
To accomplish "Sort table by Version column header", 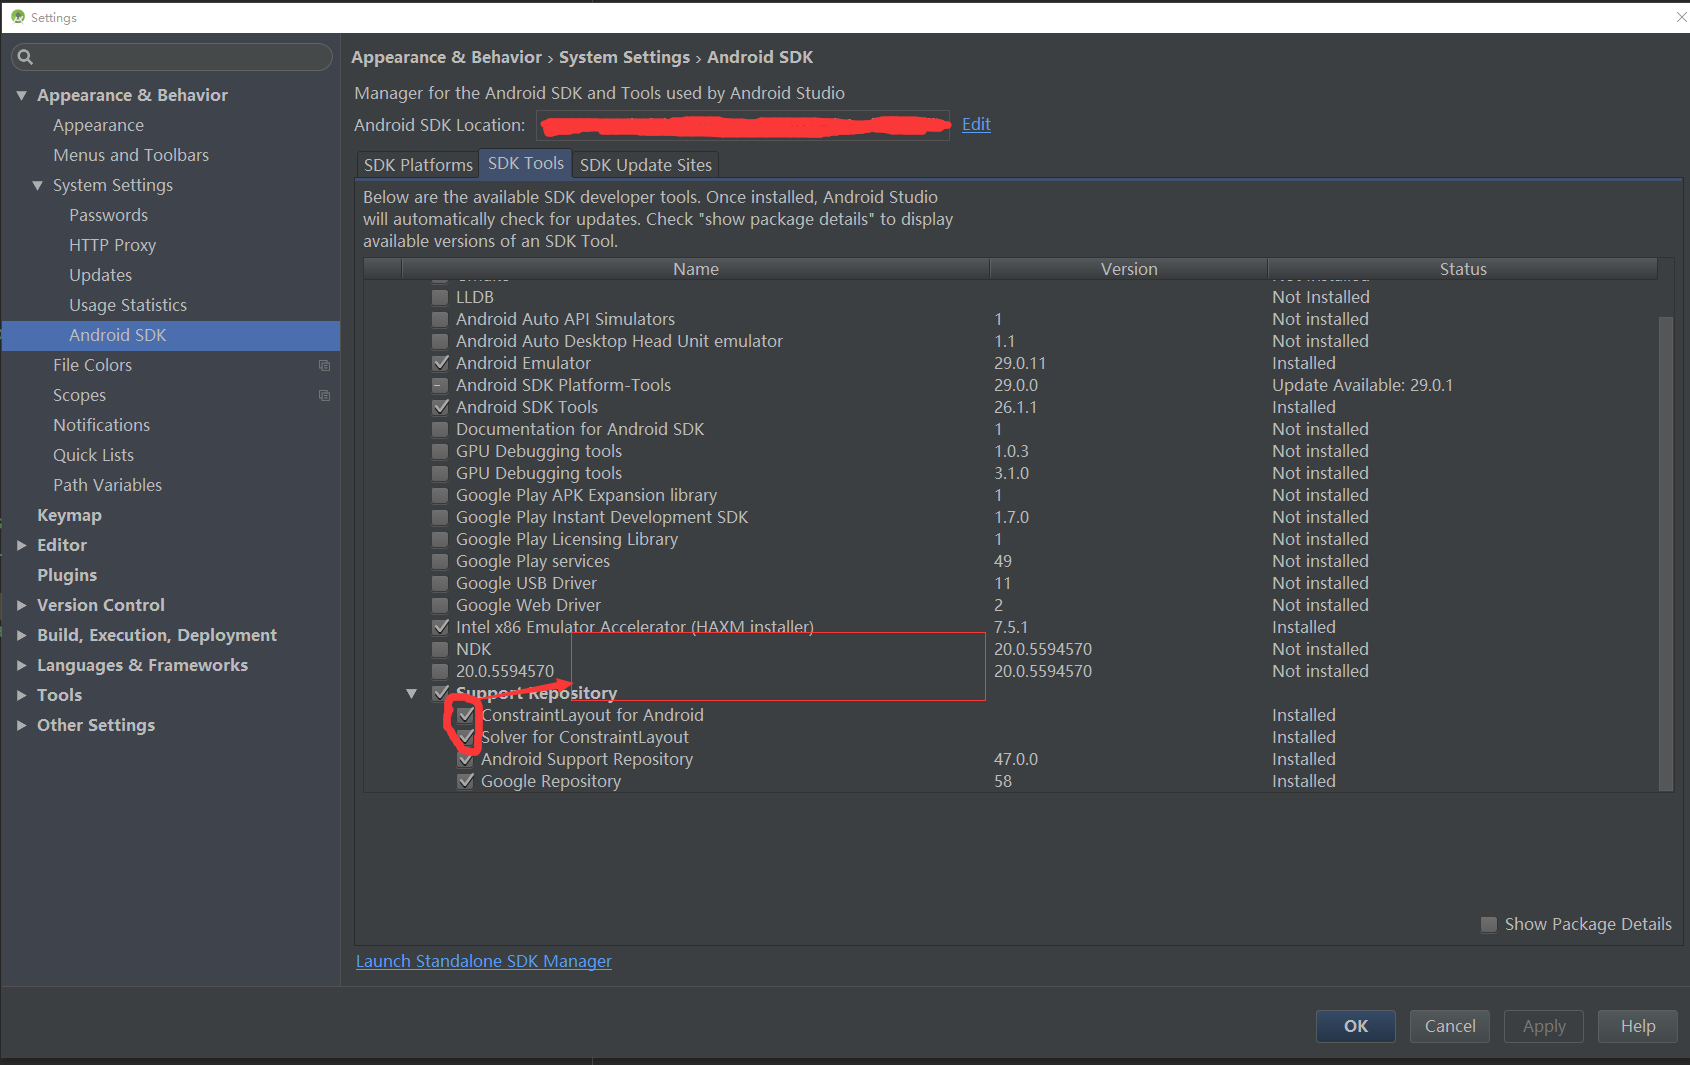I will coord(1129,269).
